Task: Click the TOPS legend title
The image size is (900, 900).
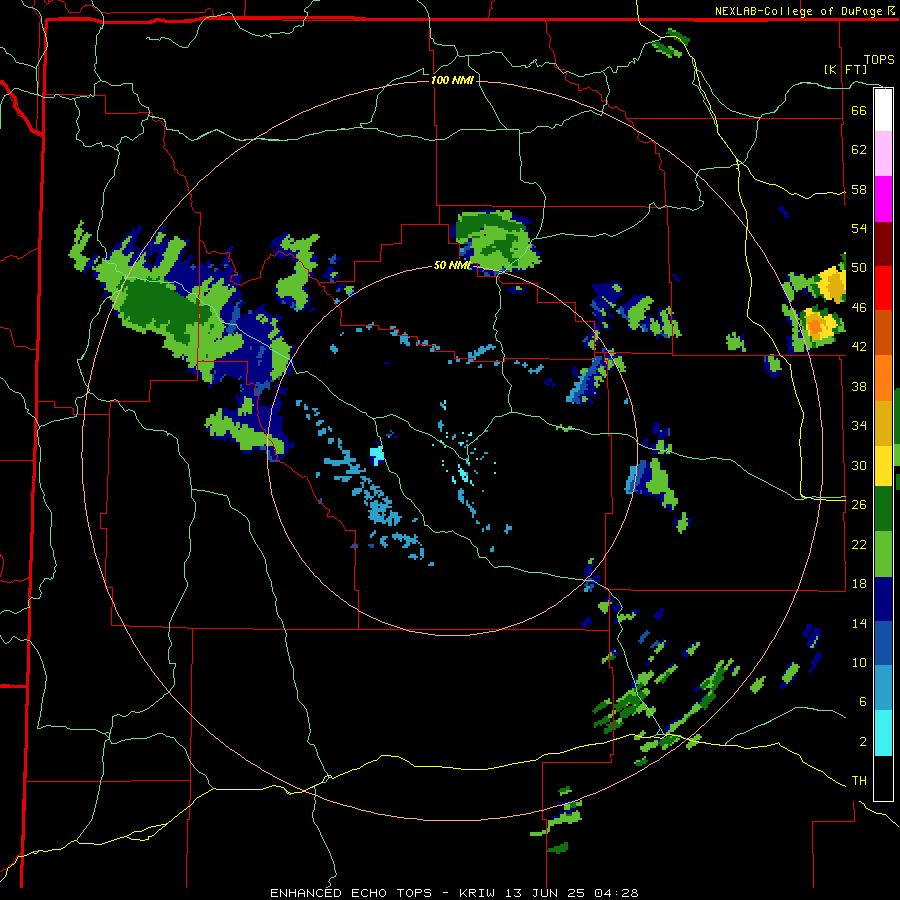Action: pos(879,60)
